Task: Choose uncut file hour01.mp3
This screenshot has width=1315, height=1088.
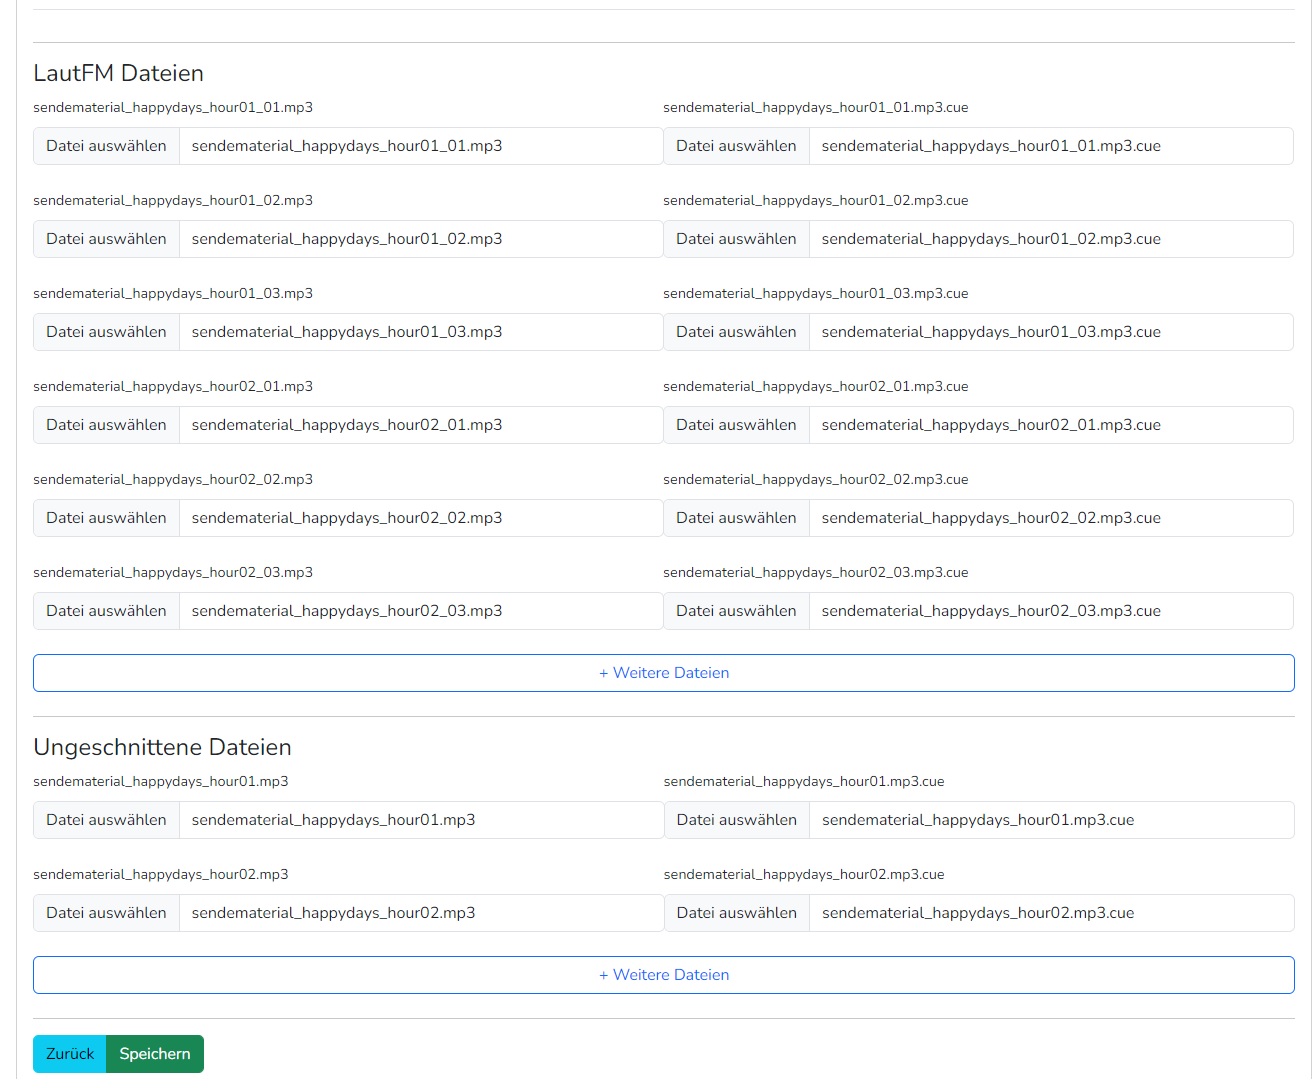Action: click(x=106, y=820)
